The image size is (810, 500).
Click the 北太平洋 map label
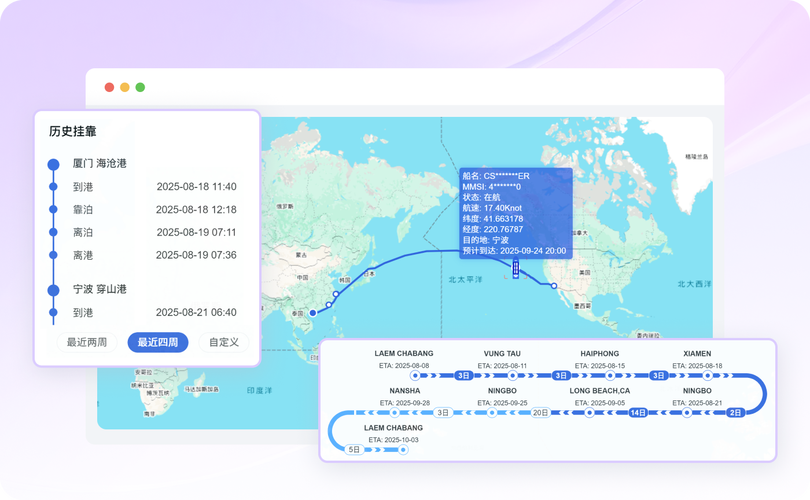point(465,279)
